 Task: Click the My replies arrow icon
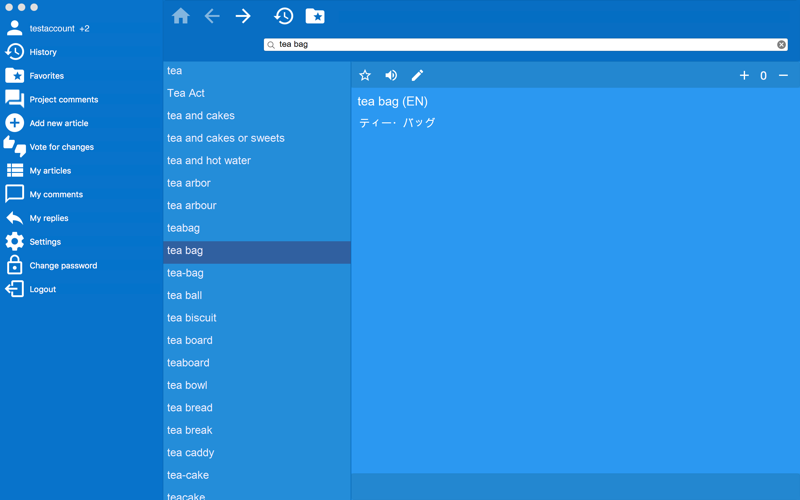click(14, 218)
